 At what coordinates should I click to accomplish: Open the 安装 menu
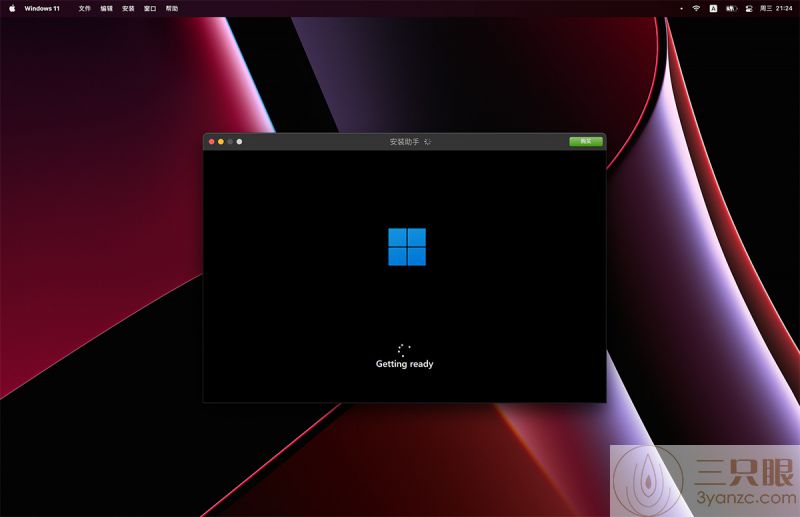(128, 8)
